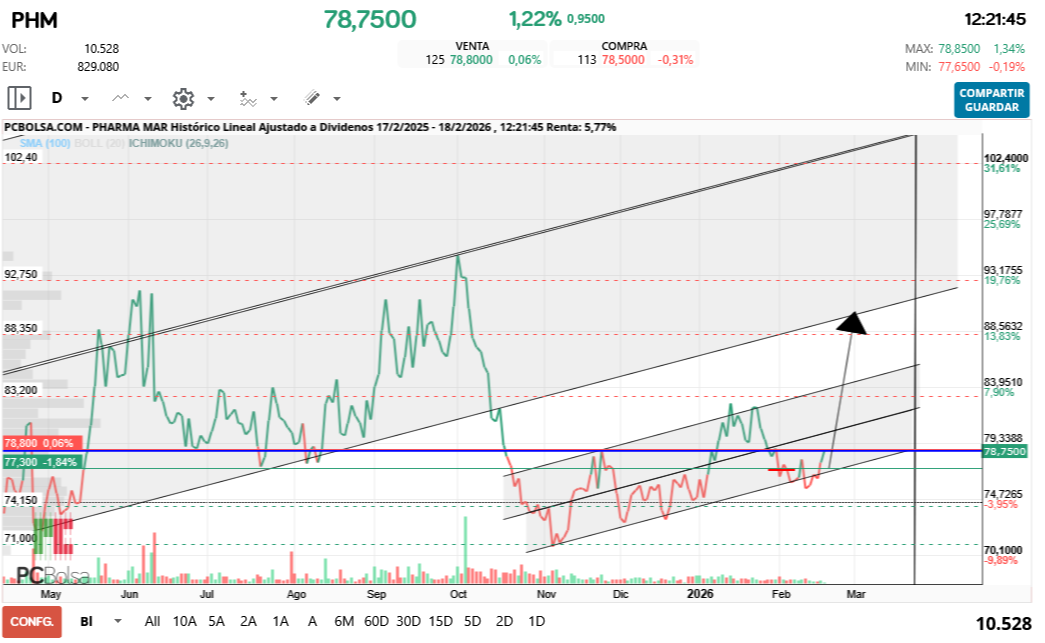Toggle the ICHIMOKU (26,9,26) indicator label
This screenshot has width=1045, height=643.
[179, 143]
